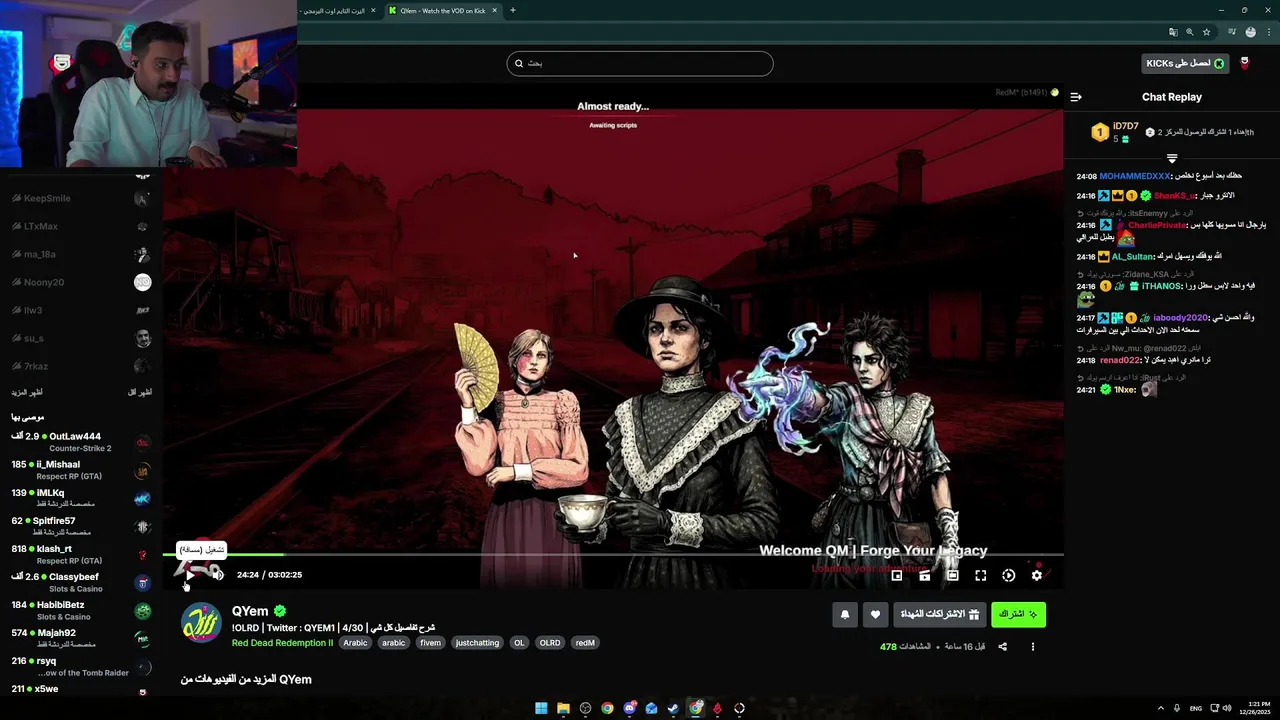The width and height of the screenshot is (1280, 720).
Task: Open Chrome translate page icon
Action: point(1173,32)
